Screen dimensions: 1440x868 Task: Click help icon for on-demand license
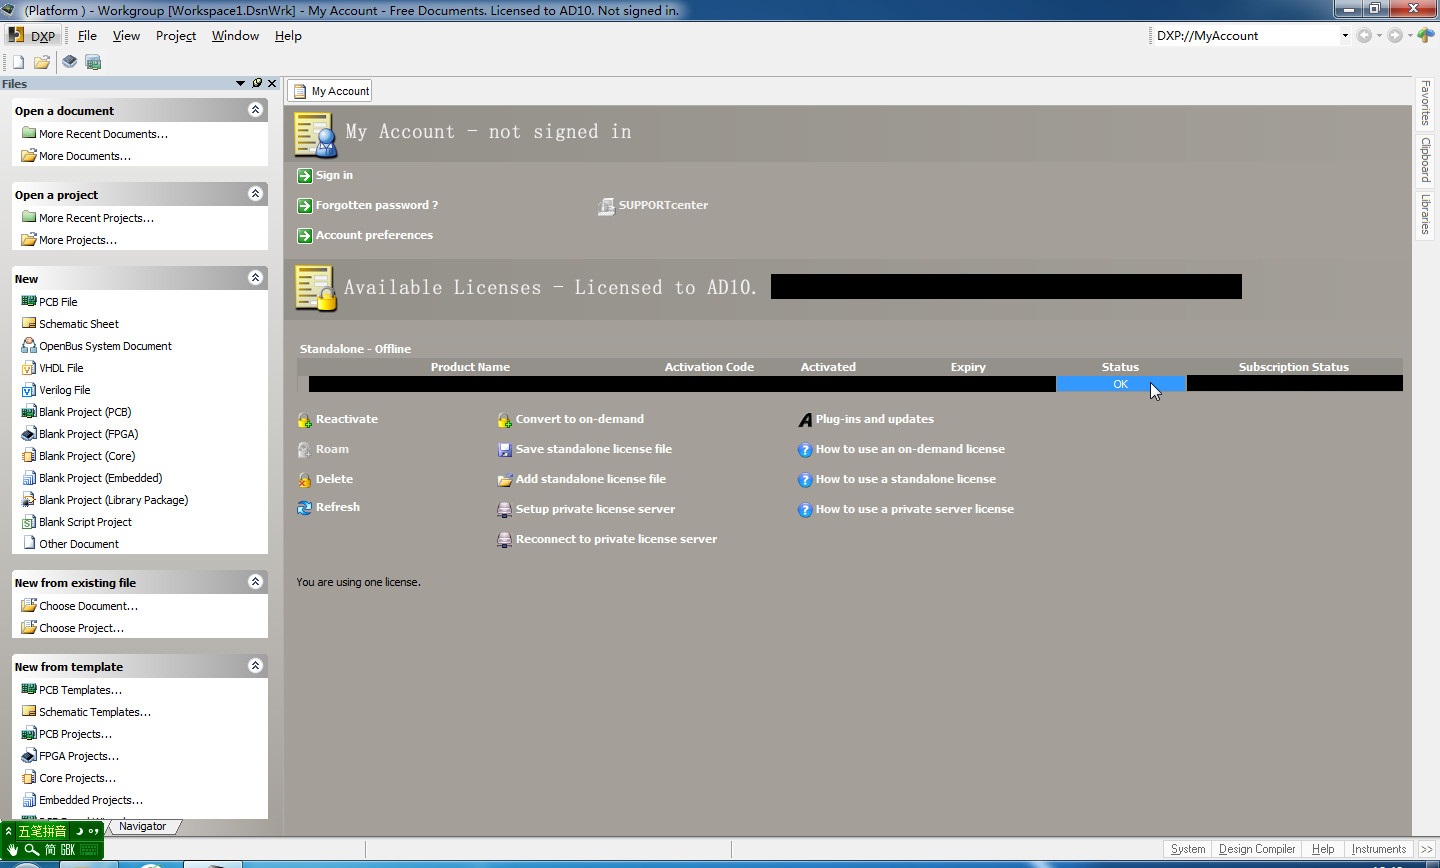(805, 450)
